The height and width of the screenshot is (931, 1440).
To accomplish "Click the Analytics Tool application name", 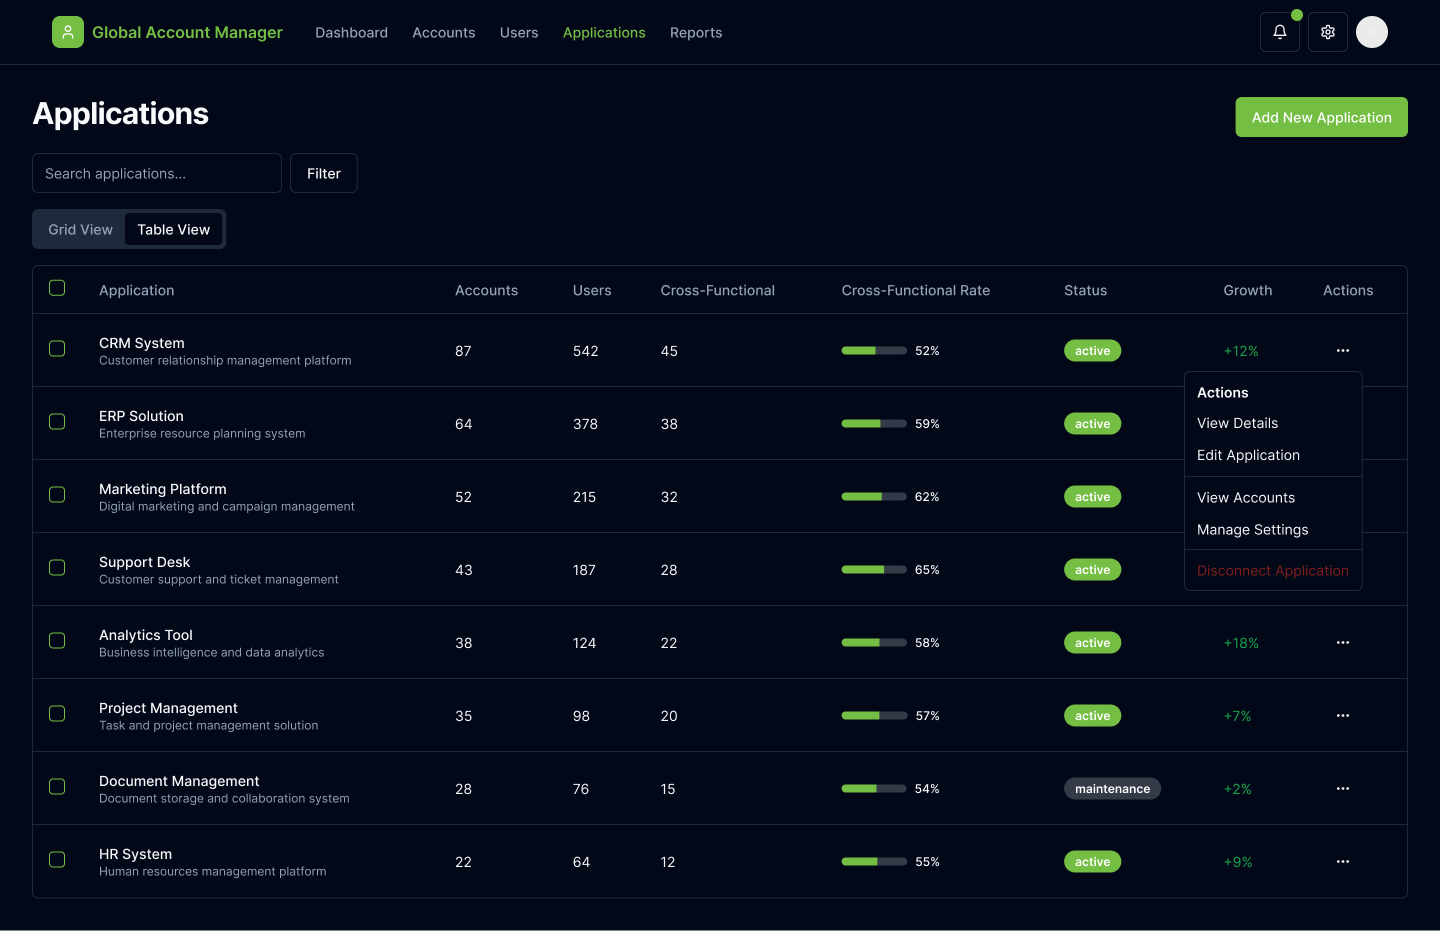I will 146,635.
